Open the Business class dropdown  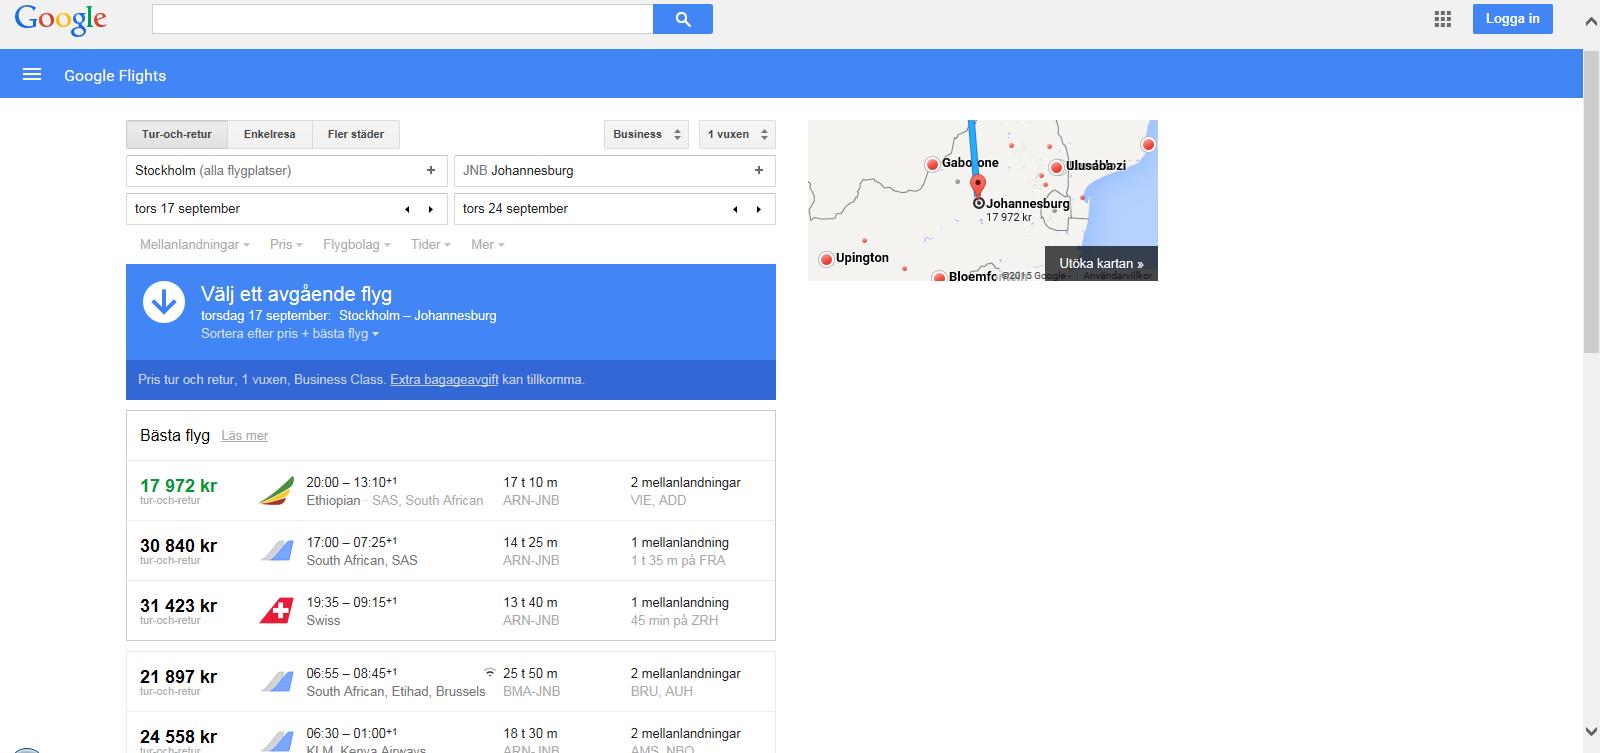tap(646, 134)
